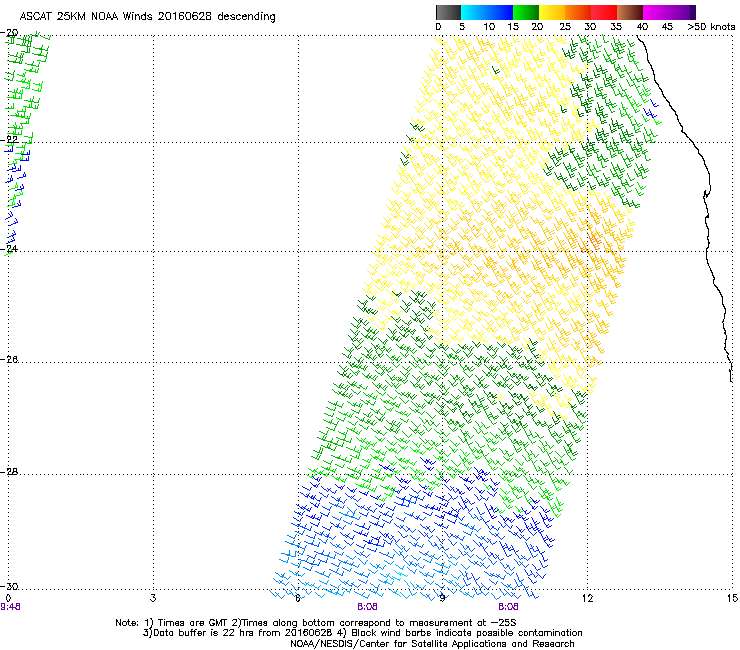Click the '-20' latitude axis label
Screen dimensions: 740x650
click(x=11, y=33)
